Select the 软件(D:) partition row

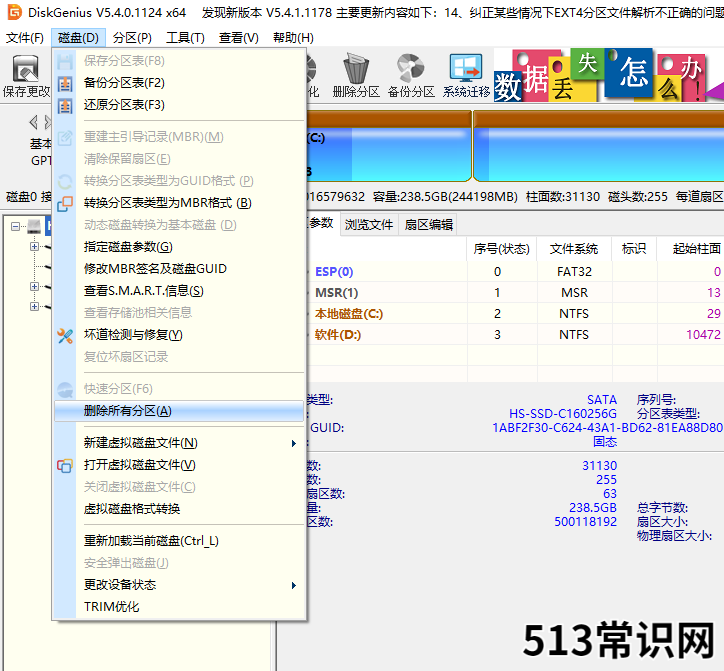tap(515, 335)
